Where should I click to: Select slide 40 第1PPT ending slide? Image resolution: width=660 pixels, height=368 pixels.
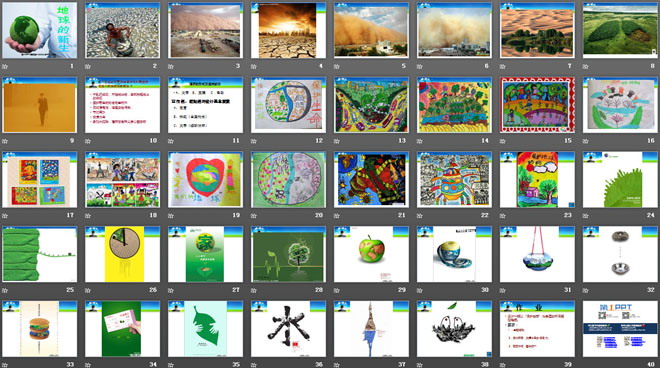pyautogui.click(x=620, y=328)
